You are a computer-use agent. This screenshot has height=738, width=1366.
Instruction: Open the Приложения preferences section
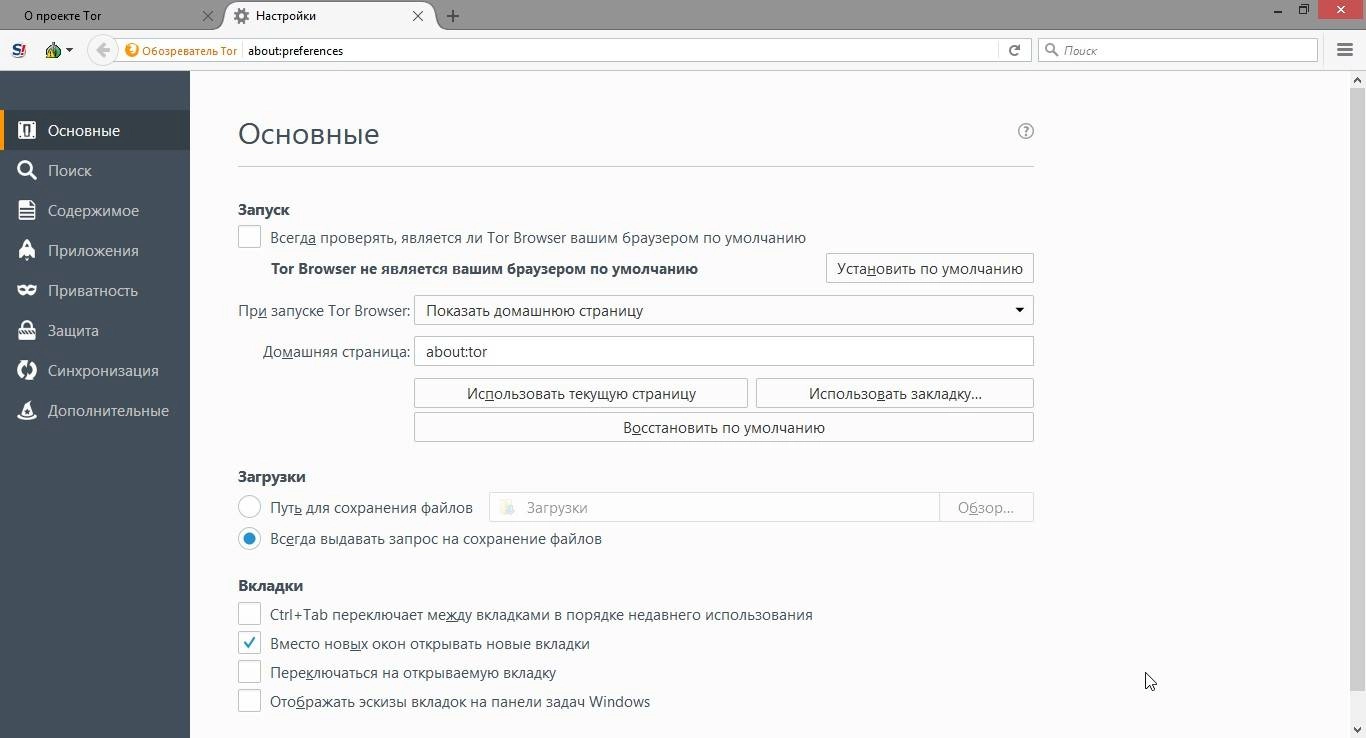point(95,250)
